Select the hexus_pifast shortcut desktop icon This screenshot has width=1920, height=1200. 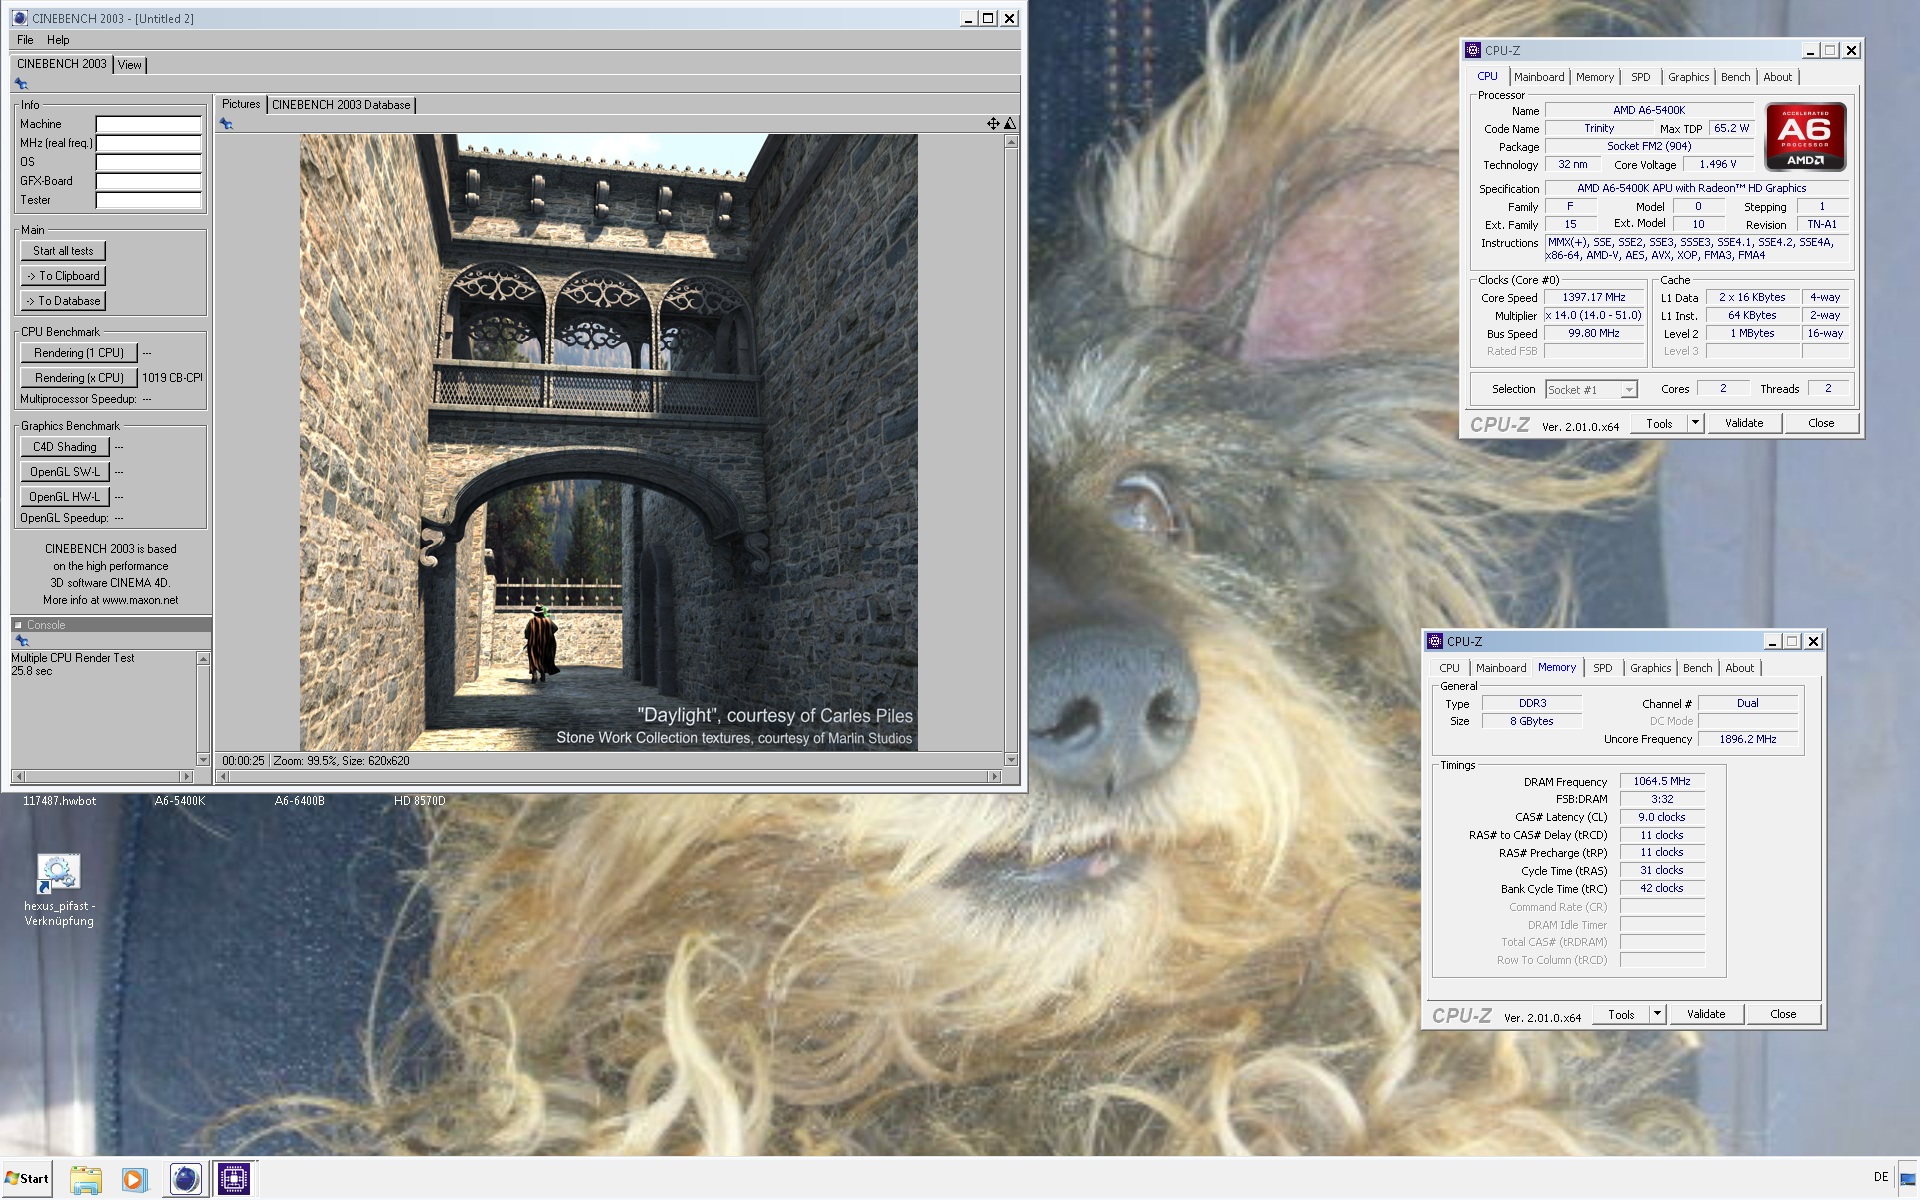click(59, 890)
